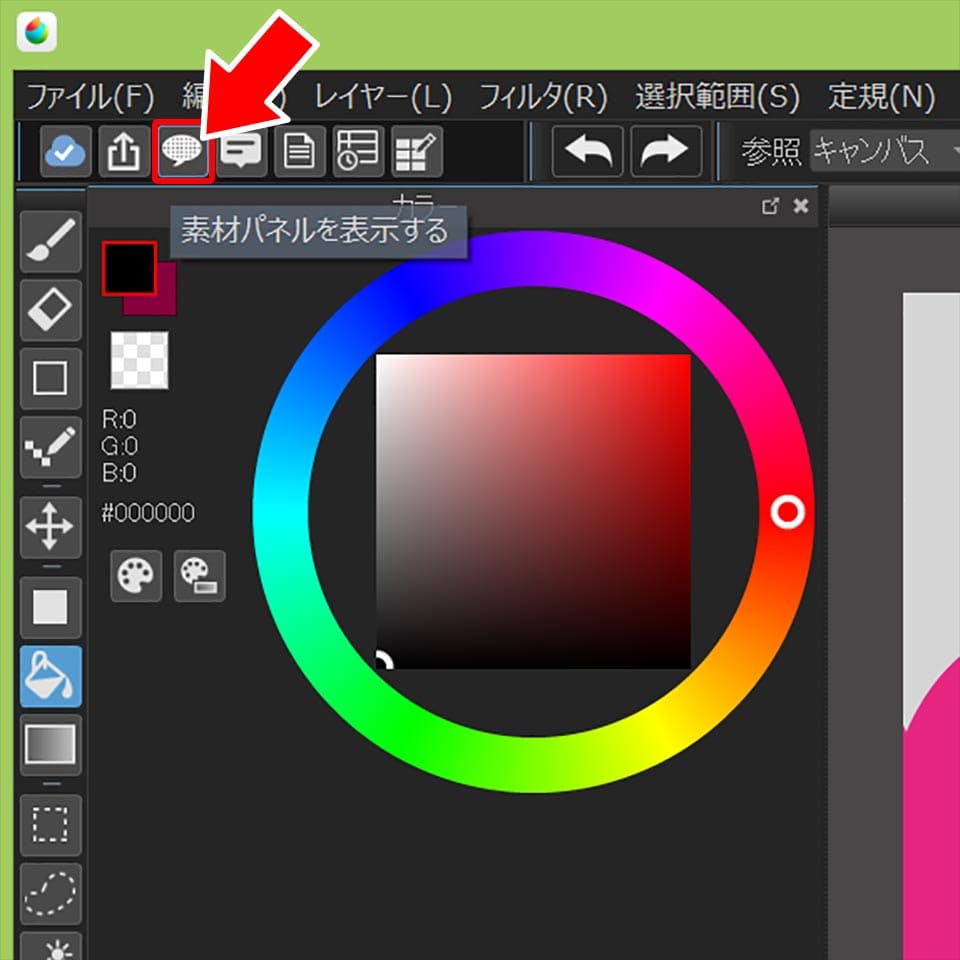The height and width of the screenshot is (960, 960).
Task: Click the panel layout with clock icon
Action: click(x=359, y=151)
